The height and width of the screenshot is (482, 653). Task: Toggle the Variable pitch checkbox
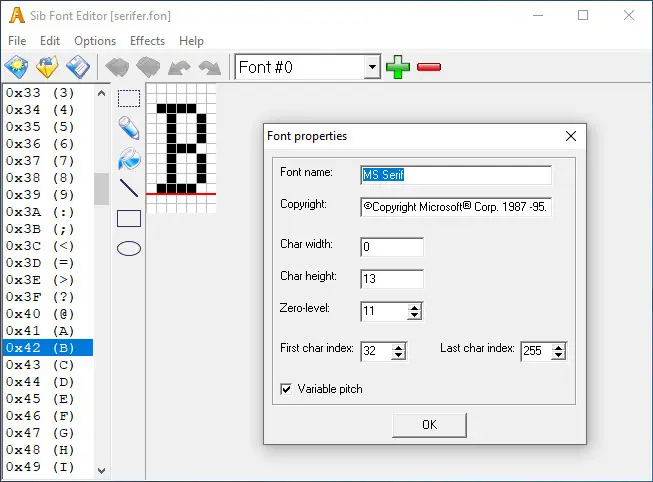(x=286, y=389)
